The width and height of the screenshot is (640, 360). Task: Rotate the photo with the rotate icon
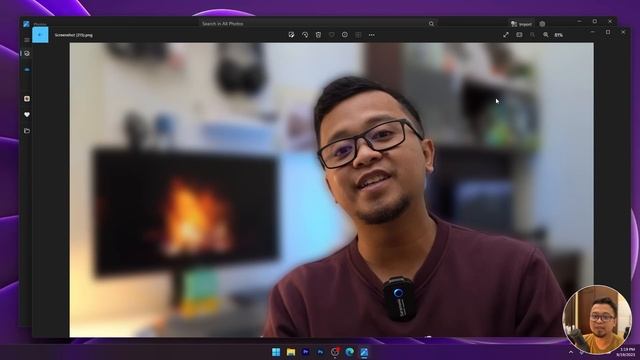click(305, 35)
